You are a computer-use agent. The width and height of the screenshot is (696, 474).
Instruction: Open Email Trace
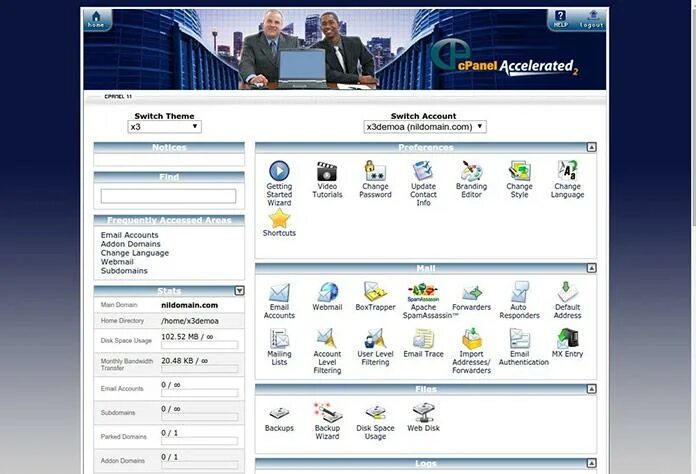pyautogui.click(x=423, y=343)
